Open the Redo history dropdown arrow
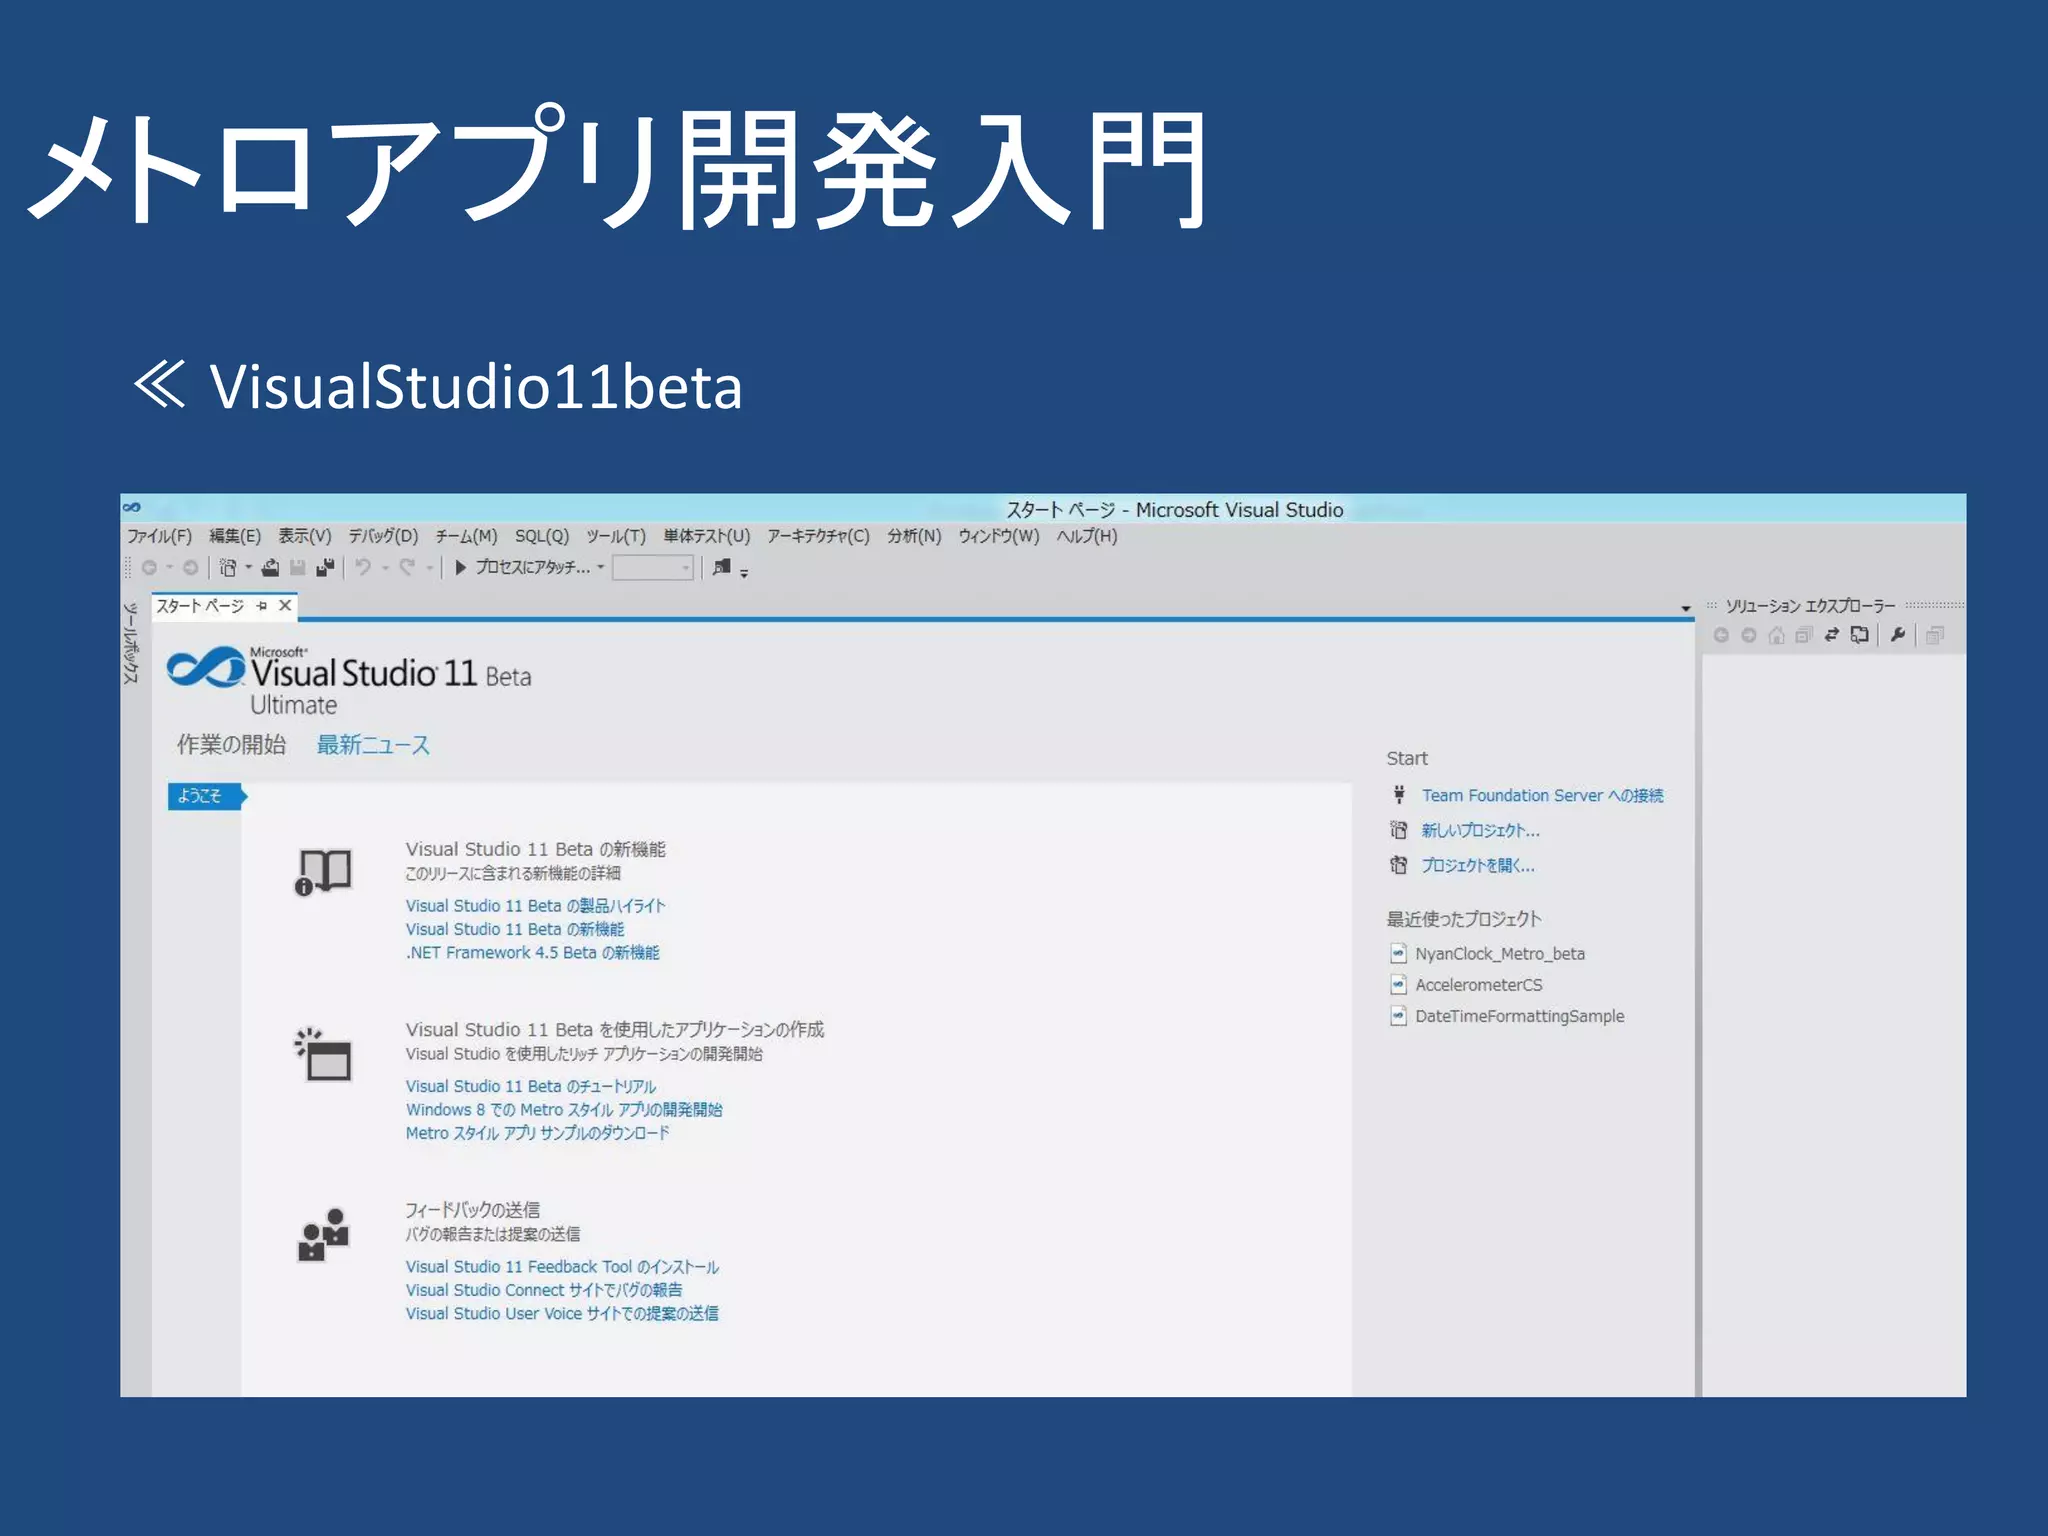Screen dimensions: 2048x1536 click(x=429, y=568)
